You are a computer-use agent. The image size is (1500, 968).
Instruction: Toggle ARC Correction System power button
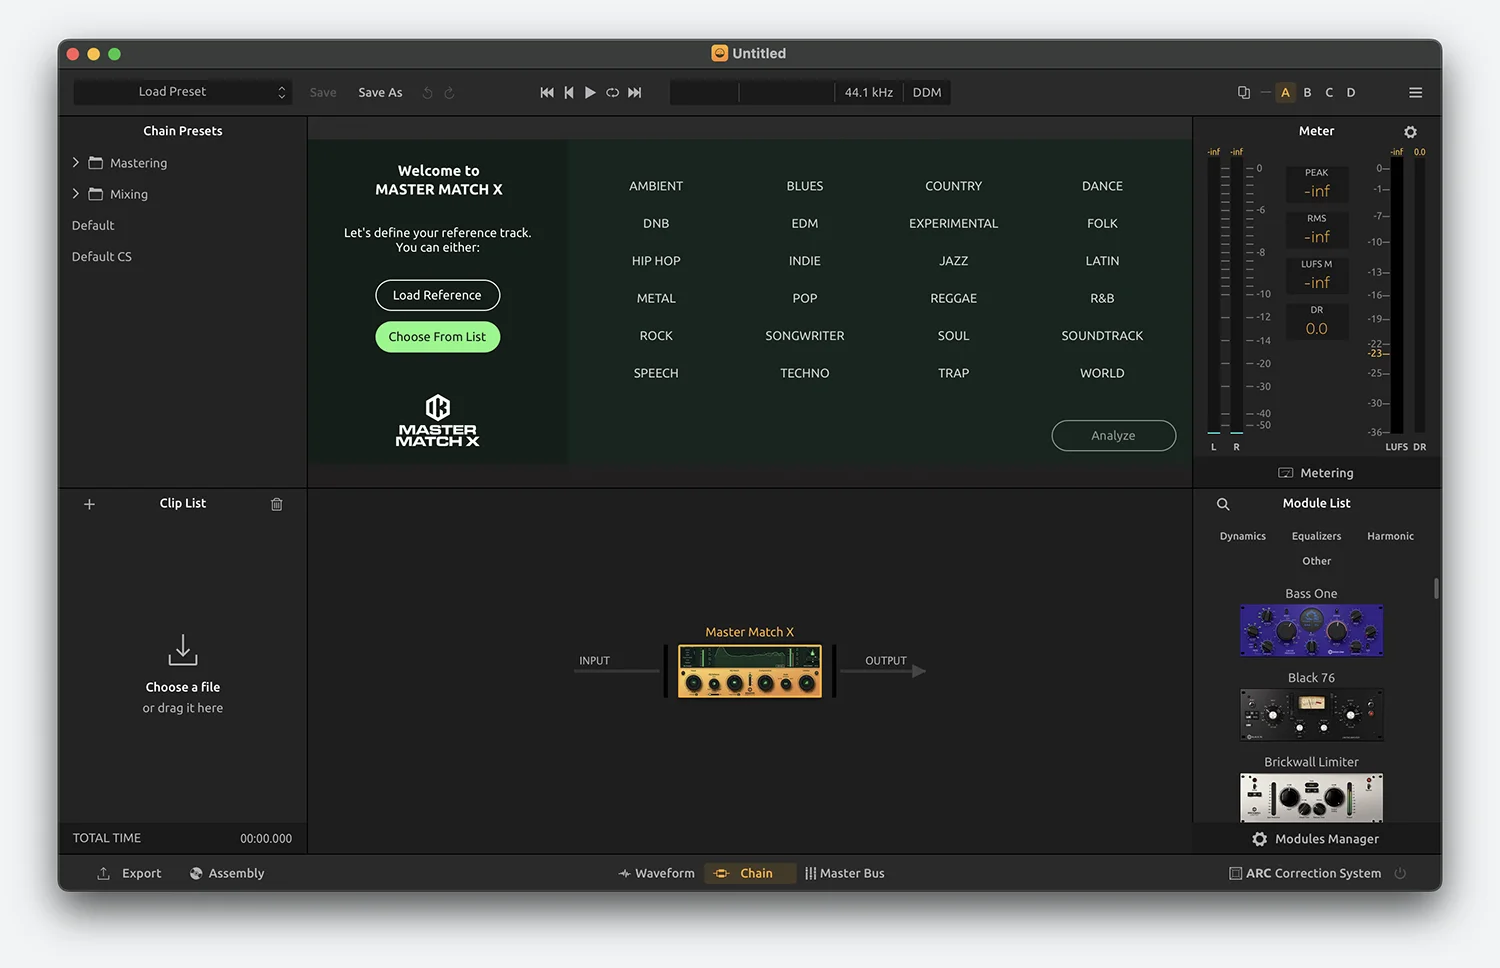point(1400,873)
